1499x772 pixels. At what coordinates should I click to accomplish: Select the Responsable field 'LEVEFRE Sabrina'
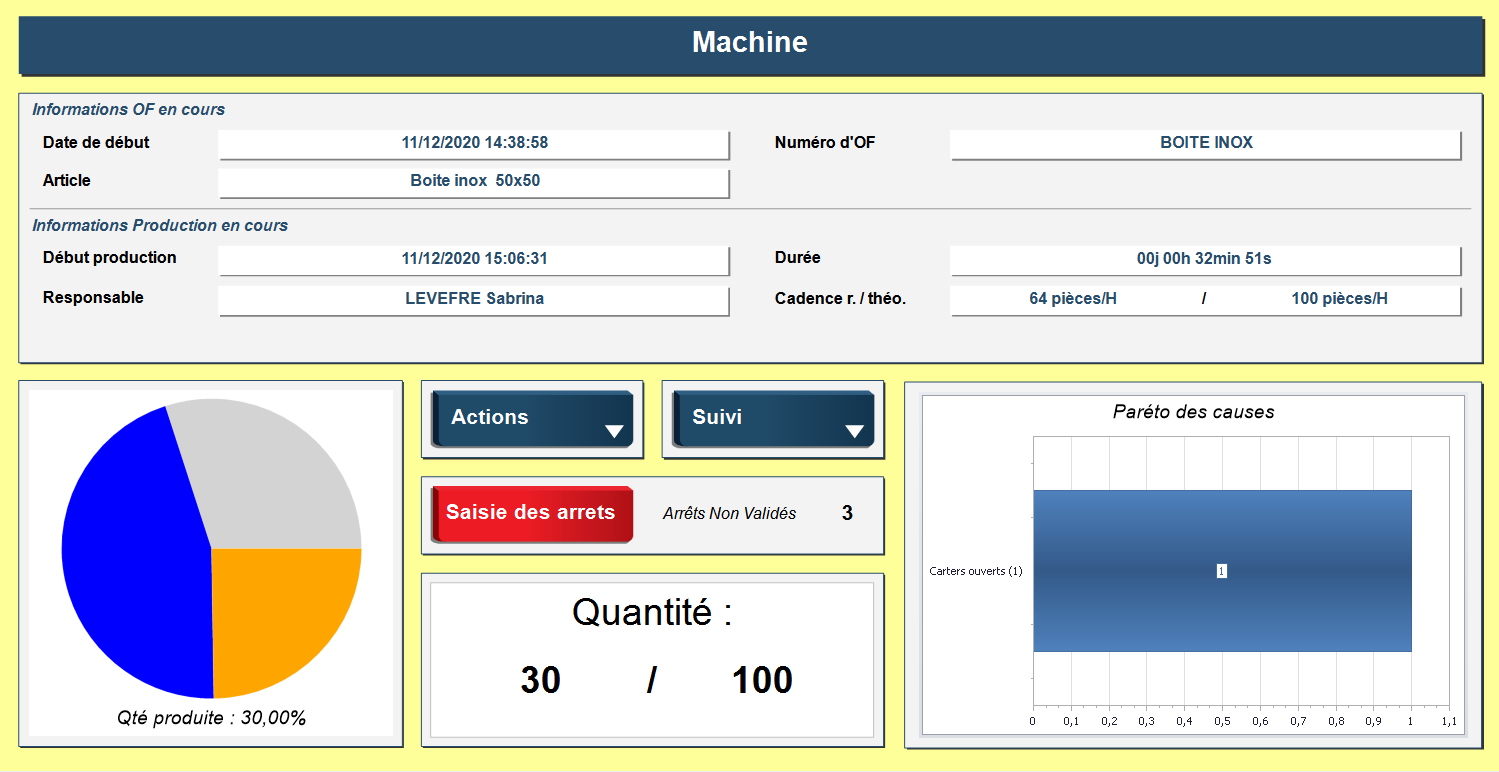(474, 300)
